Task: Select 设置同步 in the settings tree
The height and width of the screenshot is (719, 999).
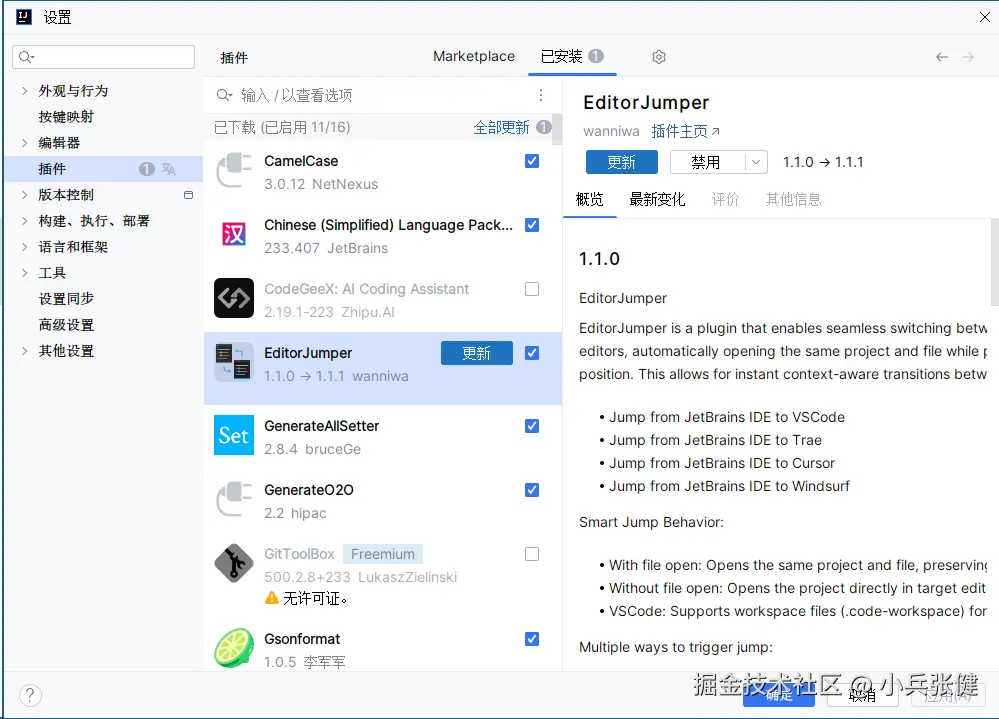Action: pyautogui.click(x=66, y=299)
